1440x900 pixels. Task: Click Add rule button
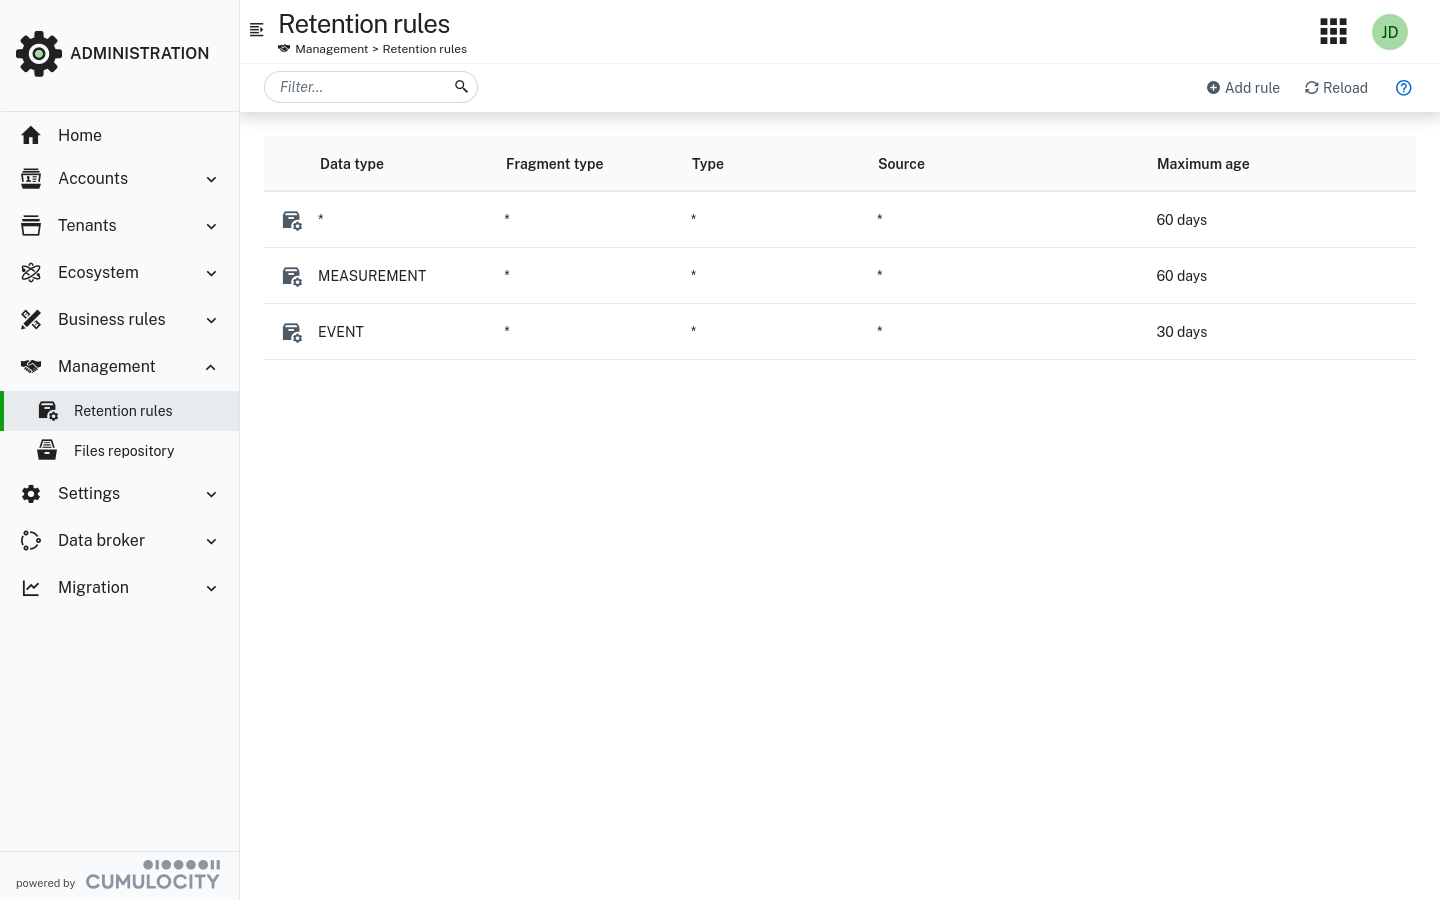pos(1243,88)
